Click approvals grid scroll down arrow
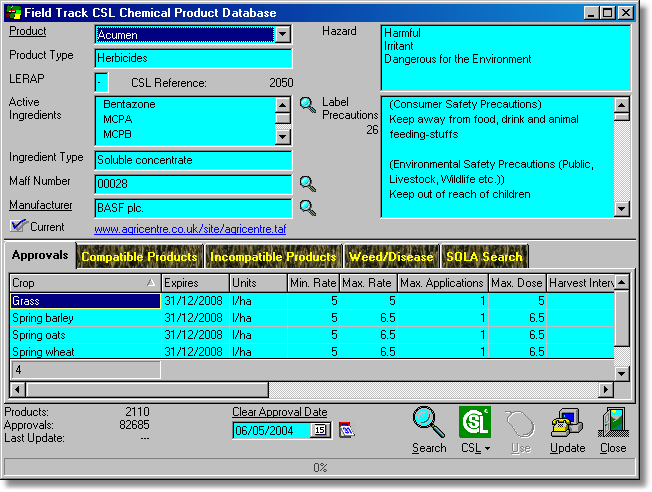 coord(622,373)
